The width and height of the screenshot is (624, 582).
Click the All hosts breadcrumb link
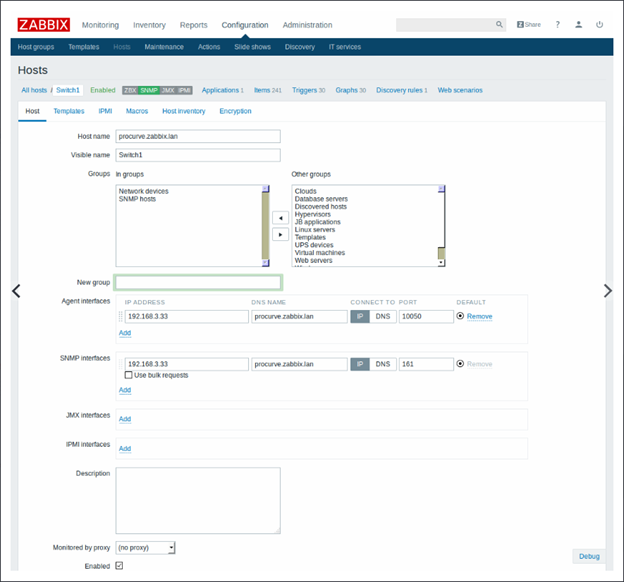(34, 90)
